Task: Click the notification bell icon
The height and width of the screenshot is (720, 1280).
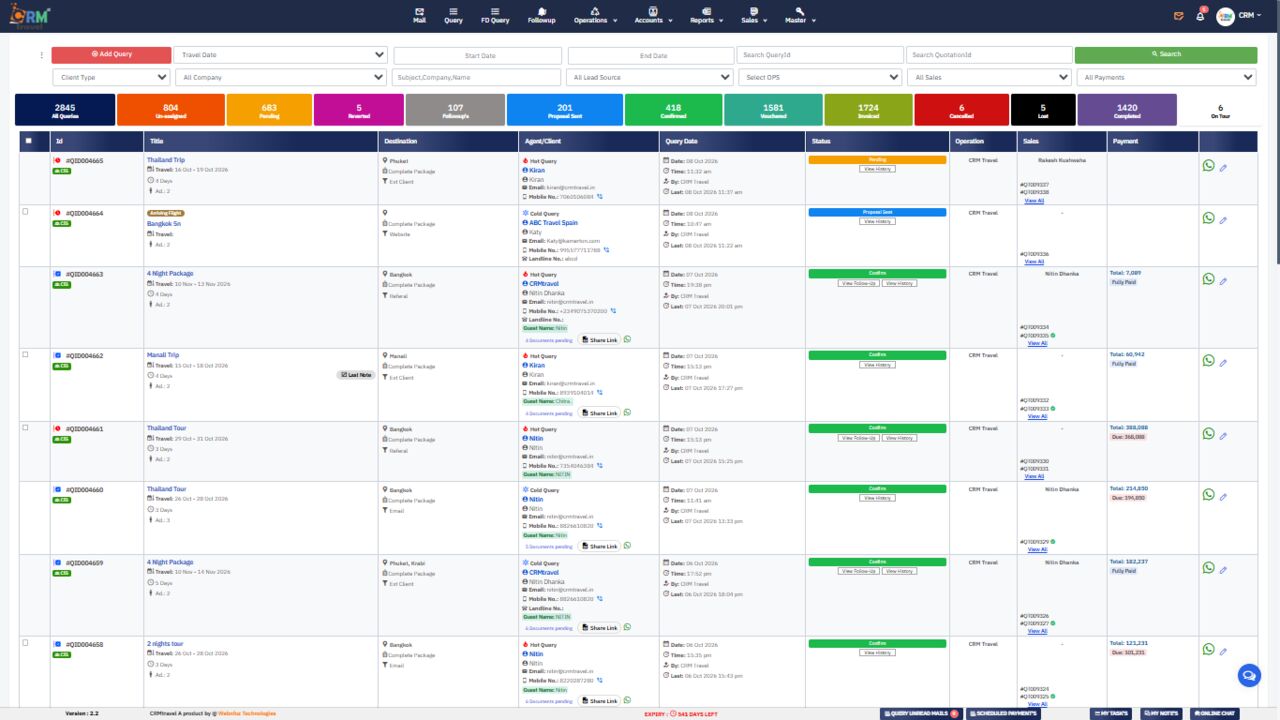Action: click(1200, 18)
